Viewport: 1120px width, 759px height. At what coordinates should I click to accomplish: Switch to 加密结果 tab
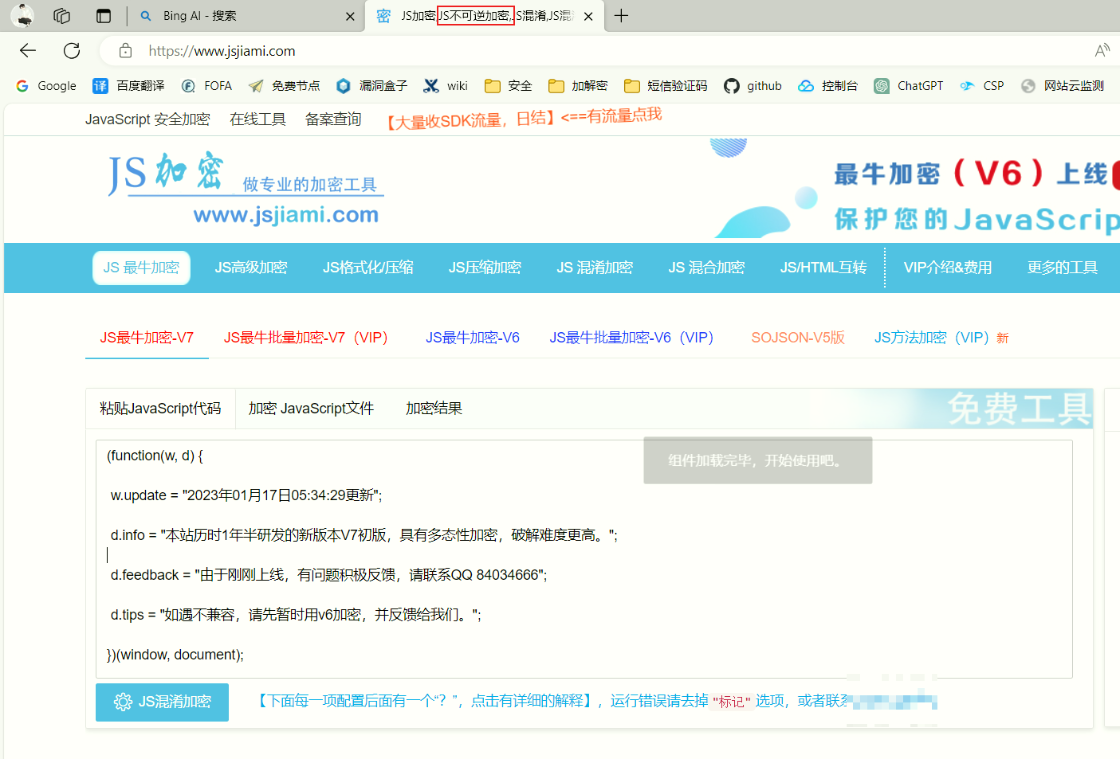(434, 408)
